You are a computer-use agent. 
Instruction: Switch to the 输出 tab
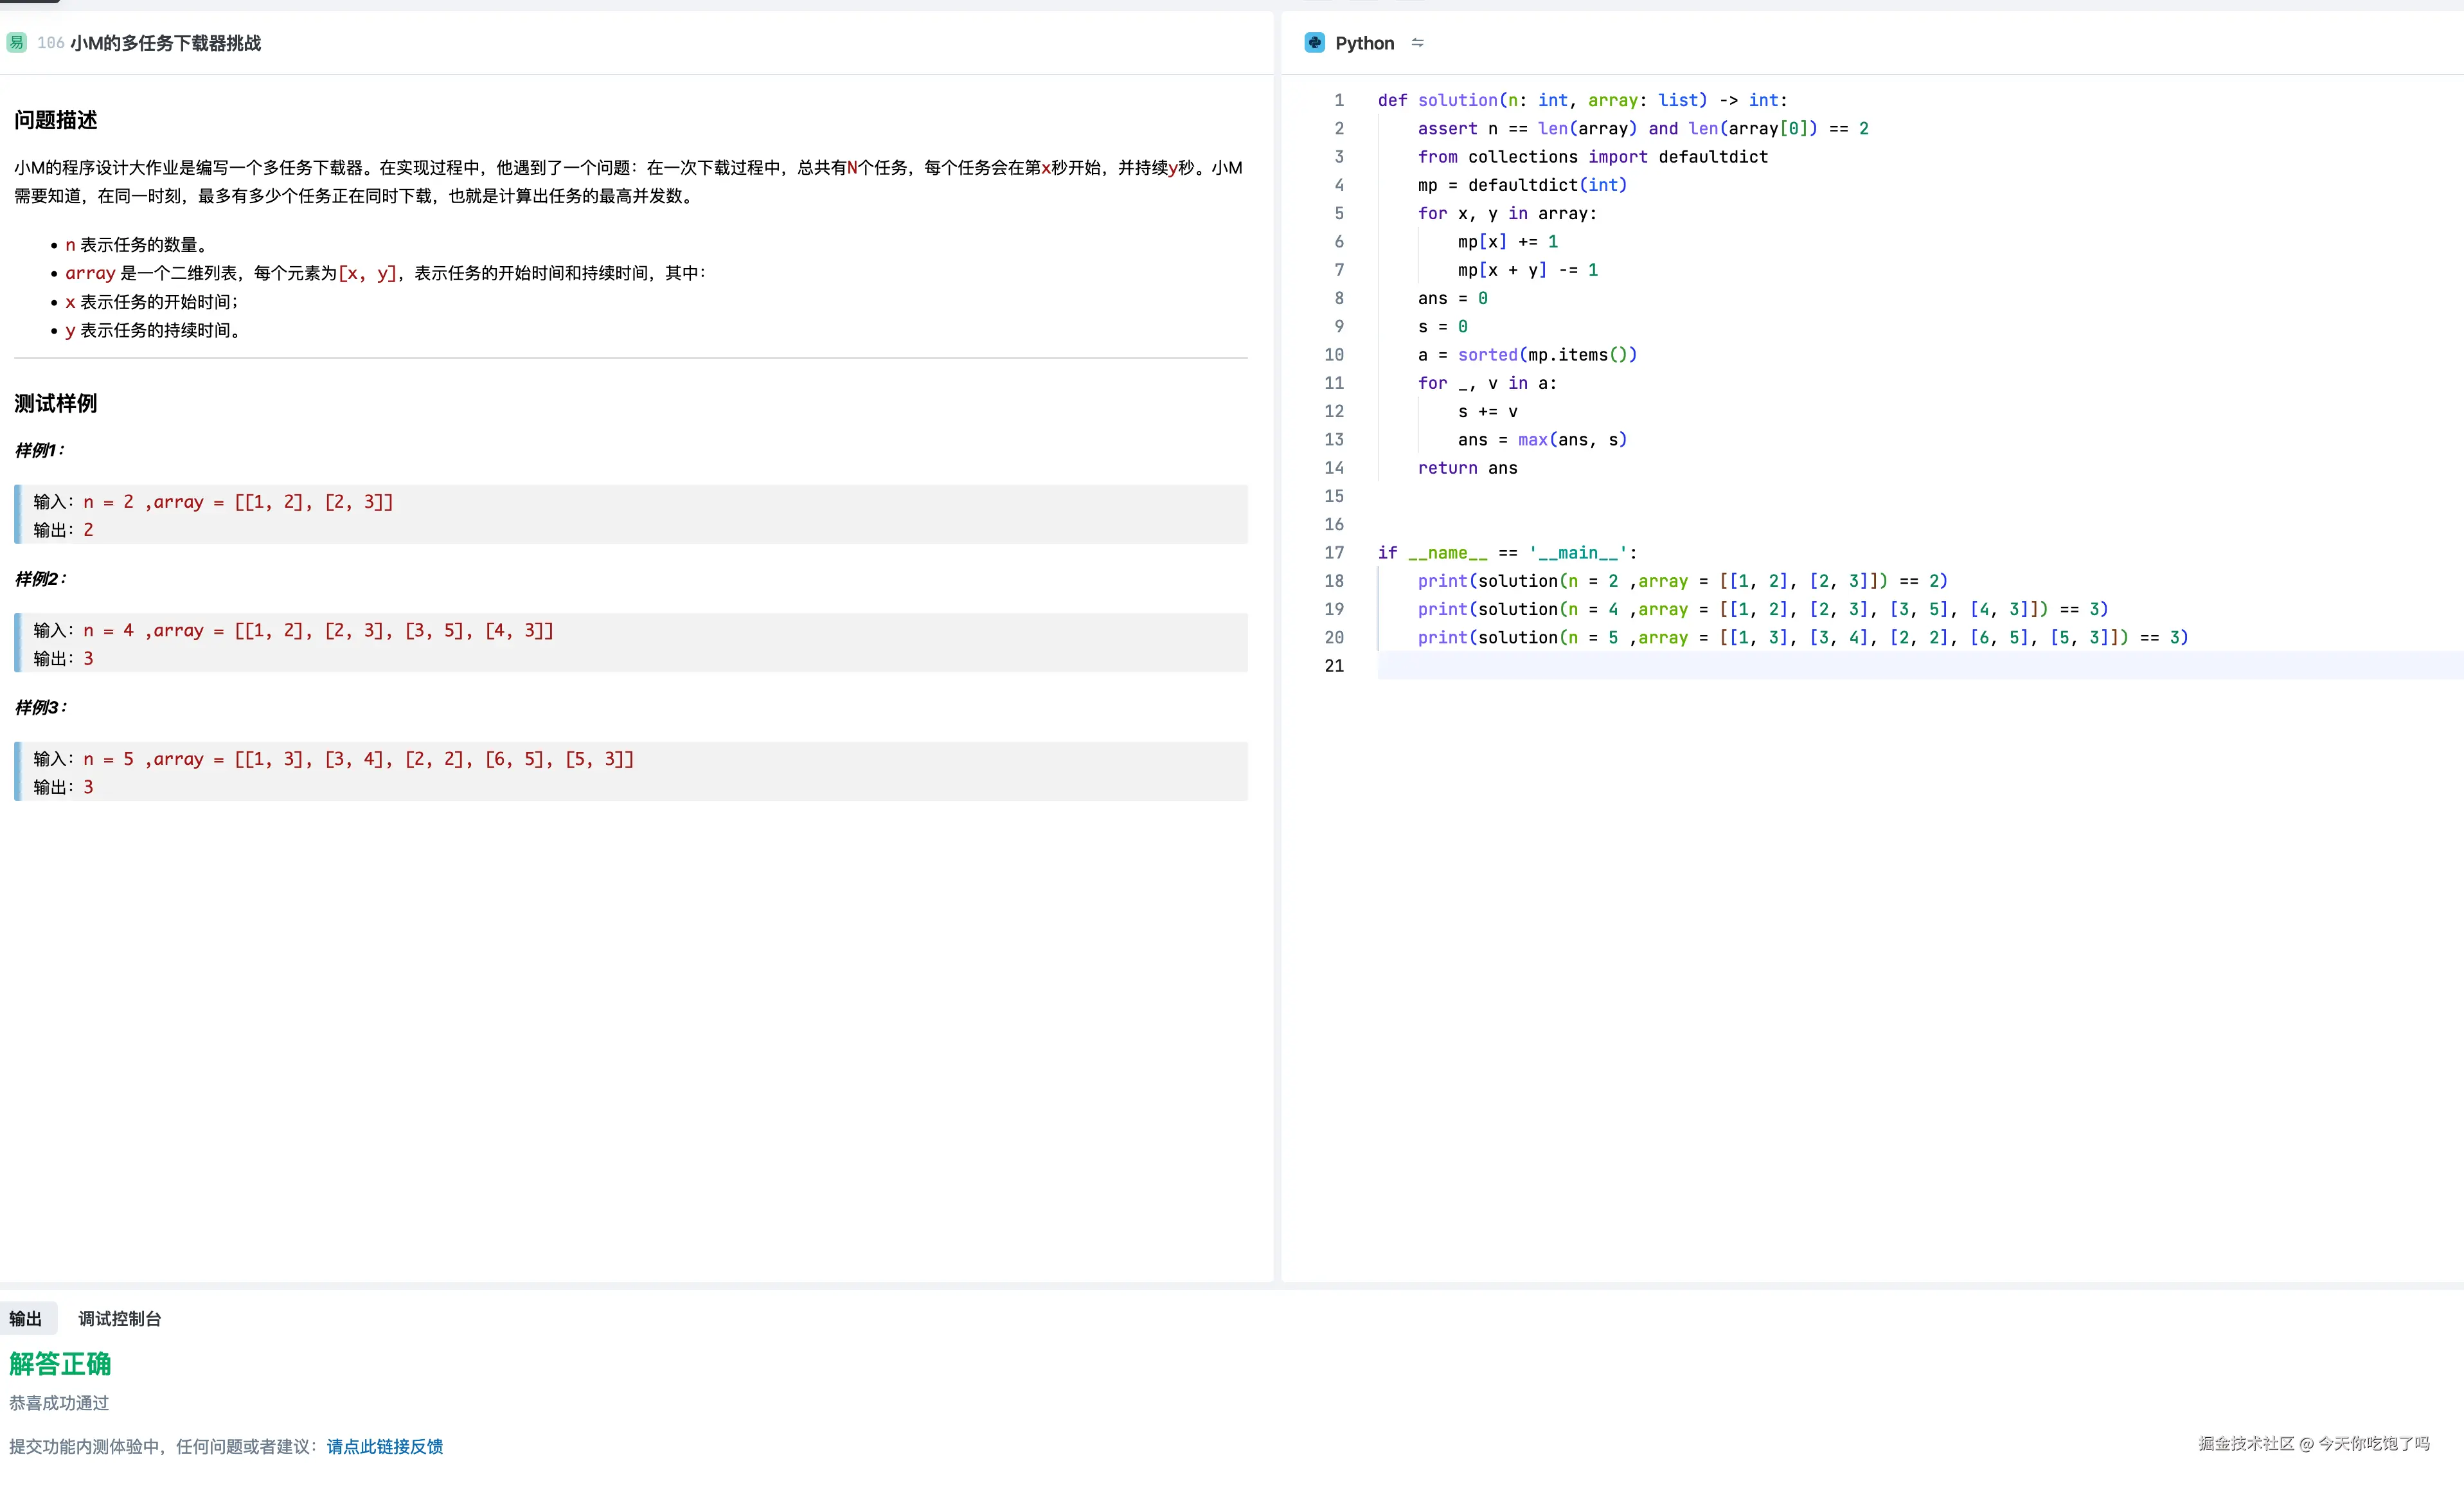26,1318
